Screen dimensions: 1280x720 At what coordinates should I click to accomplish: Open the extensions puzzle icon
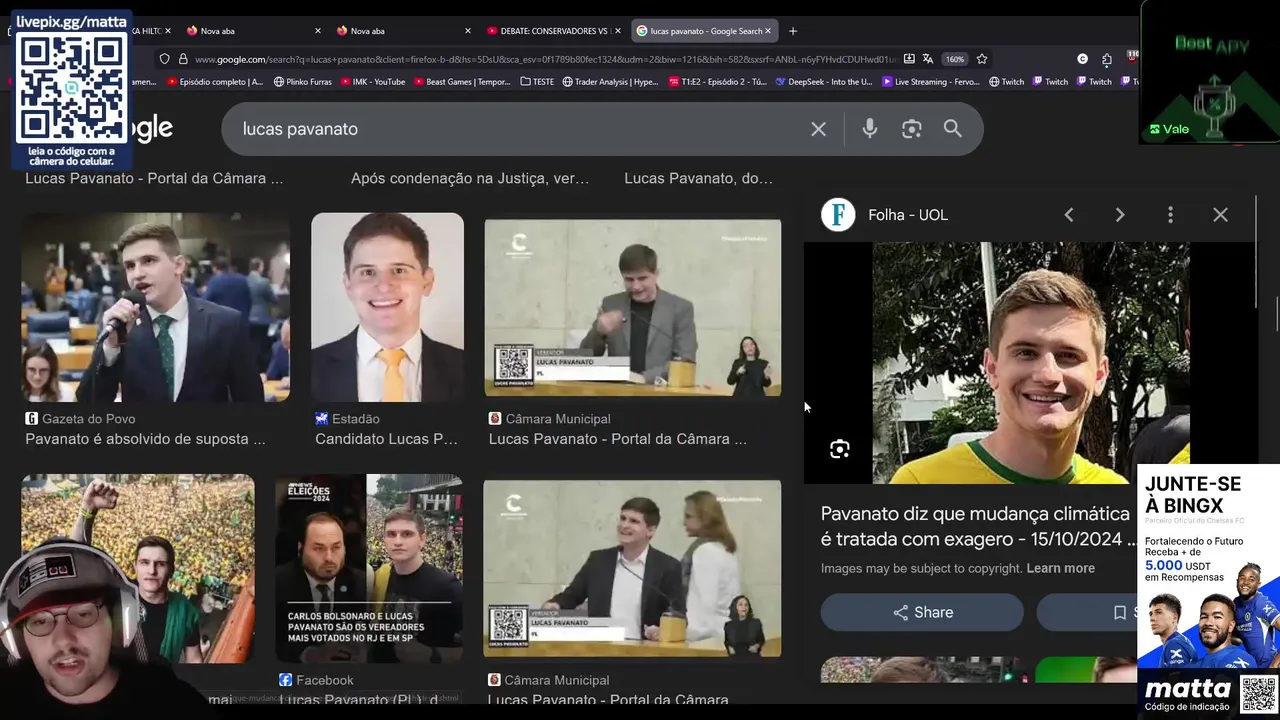click(1106, 59)
